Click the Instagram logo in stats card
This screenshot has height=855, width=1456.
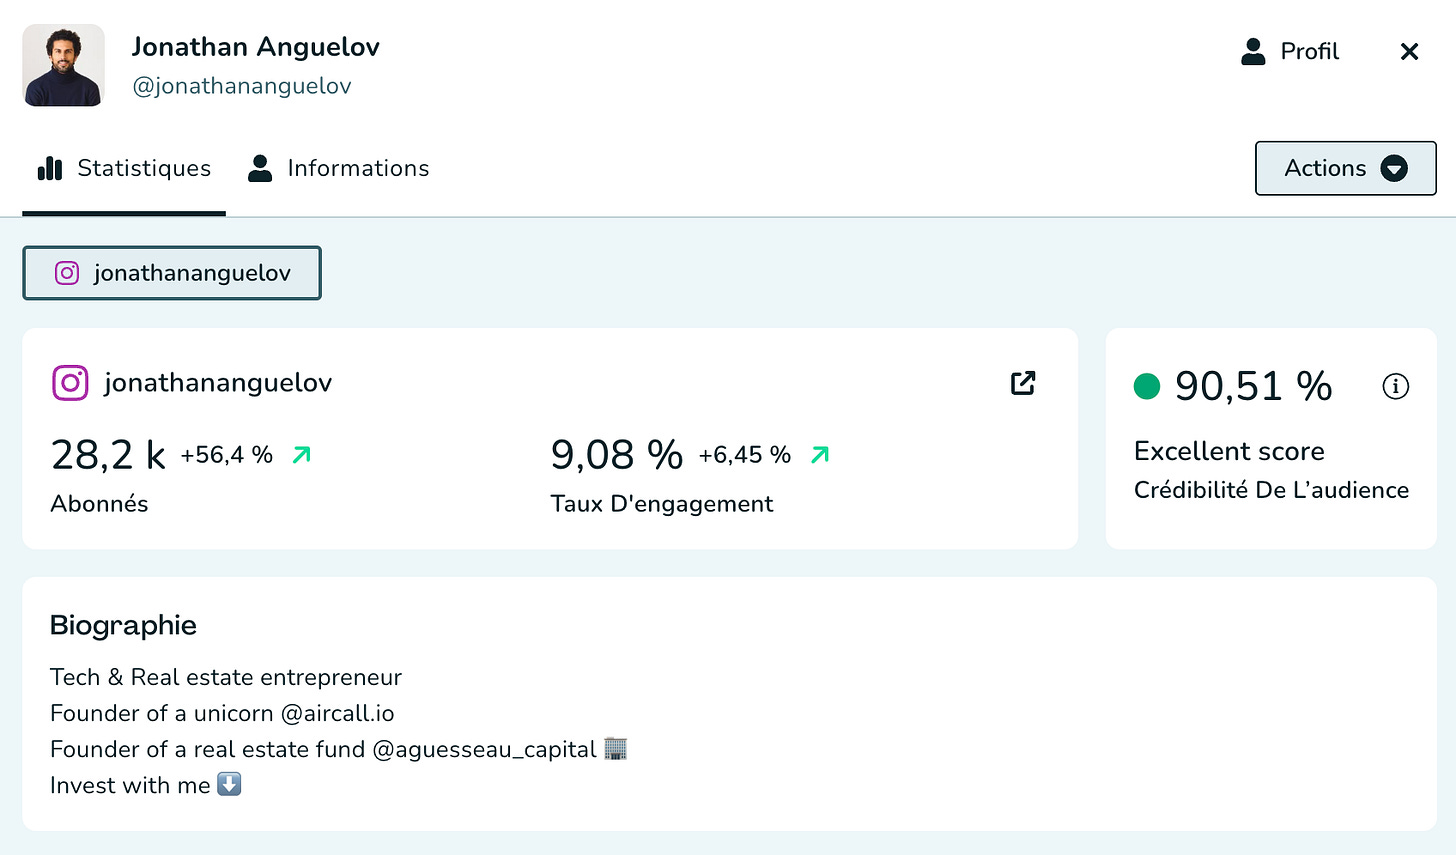coord(70,383)
